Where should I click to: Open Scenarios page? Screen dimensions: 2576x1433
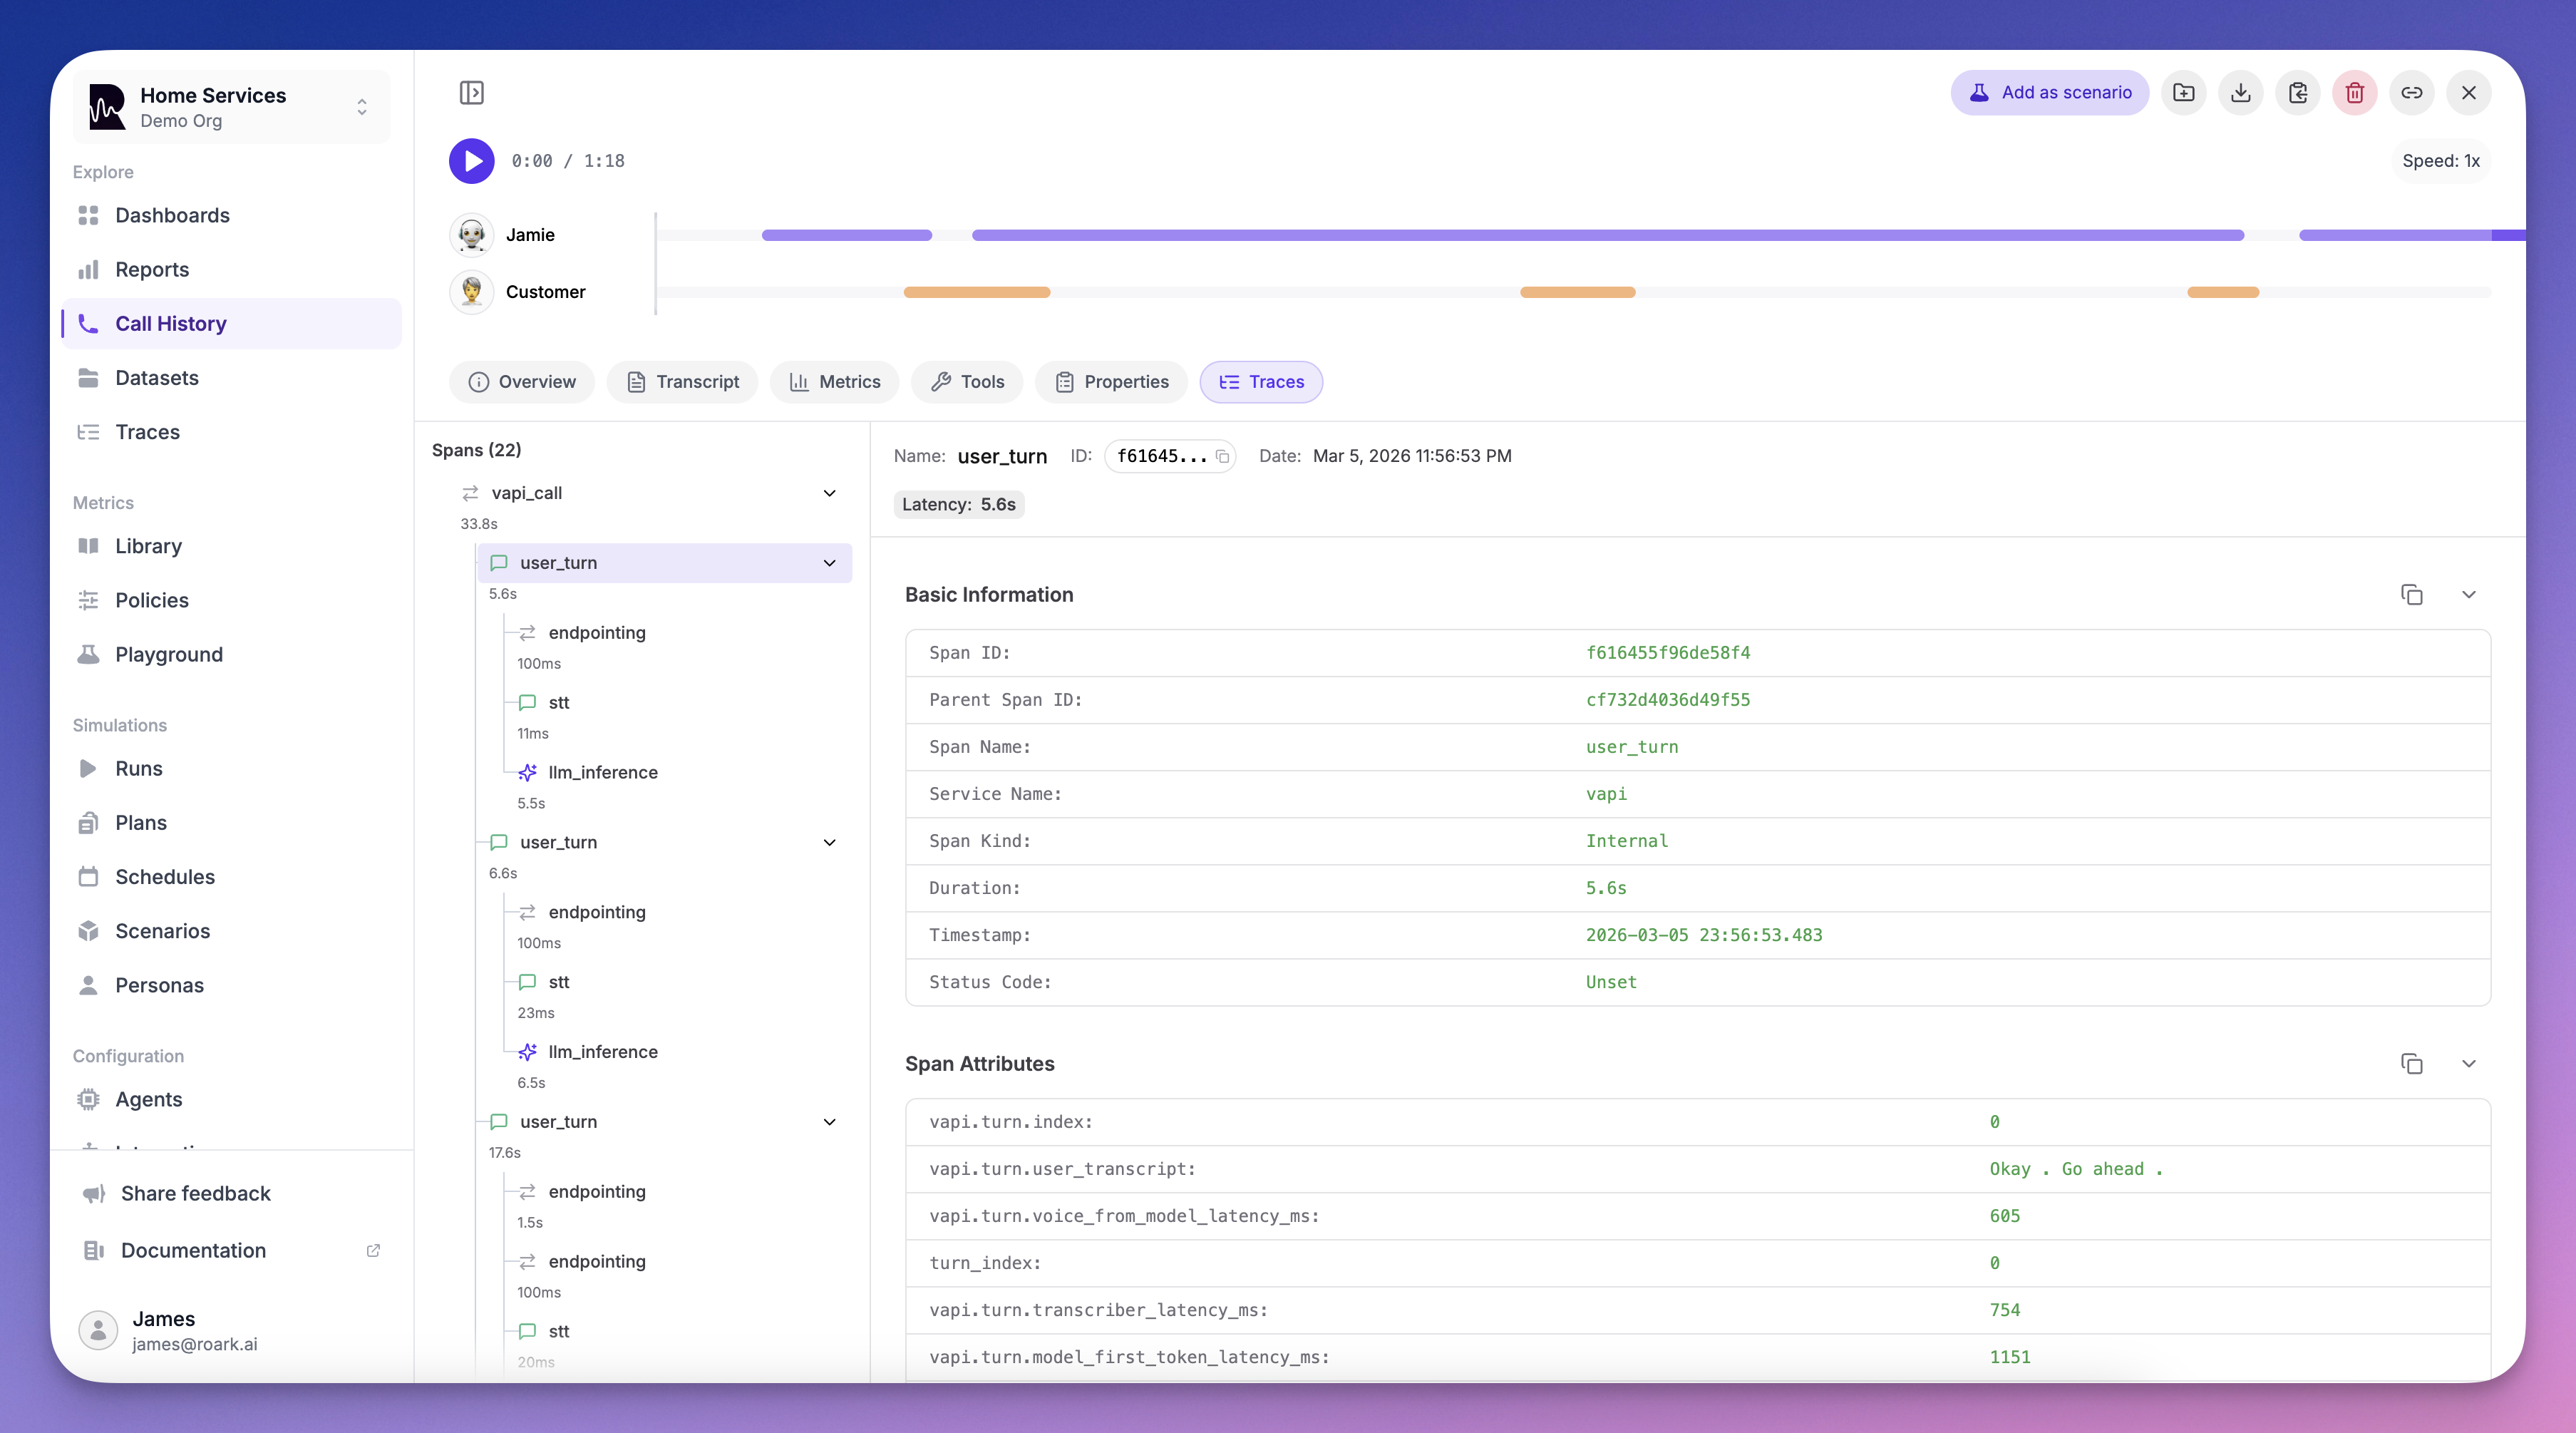click(x=232, y=931)
